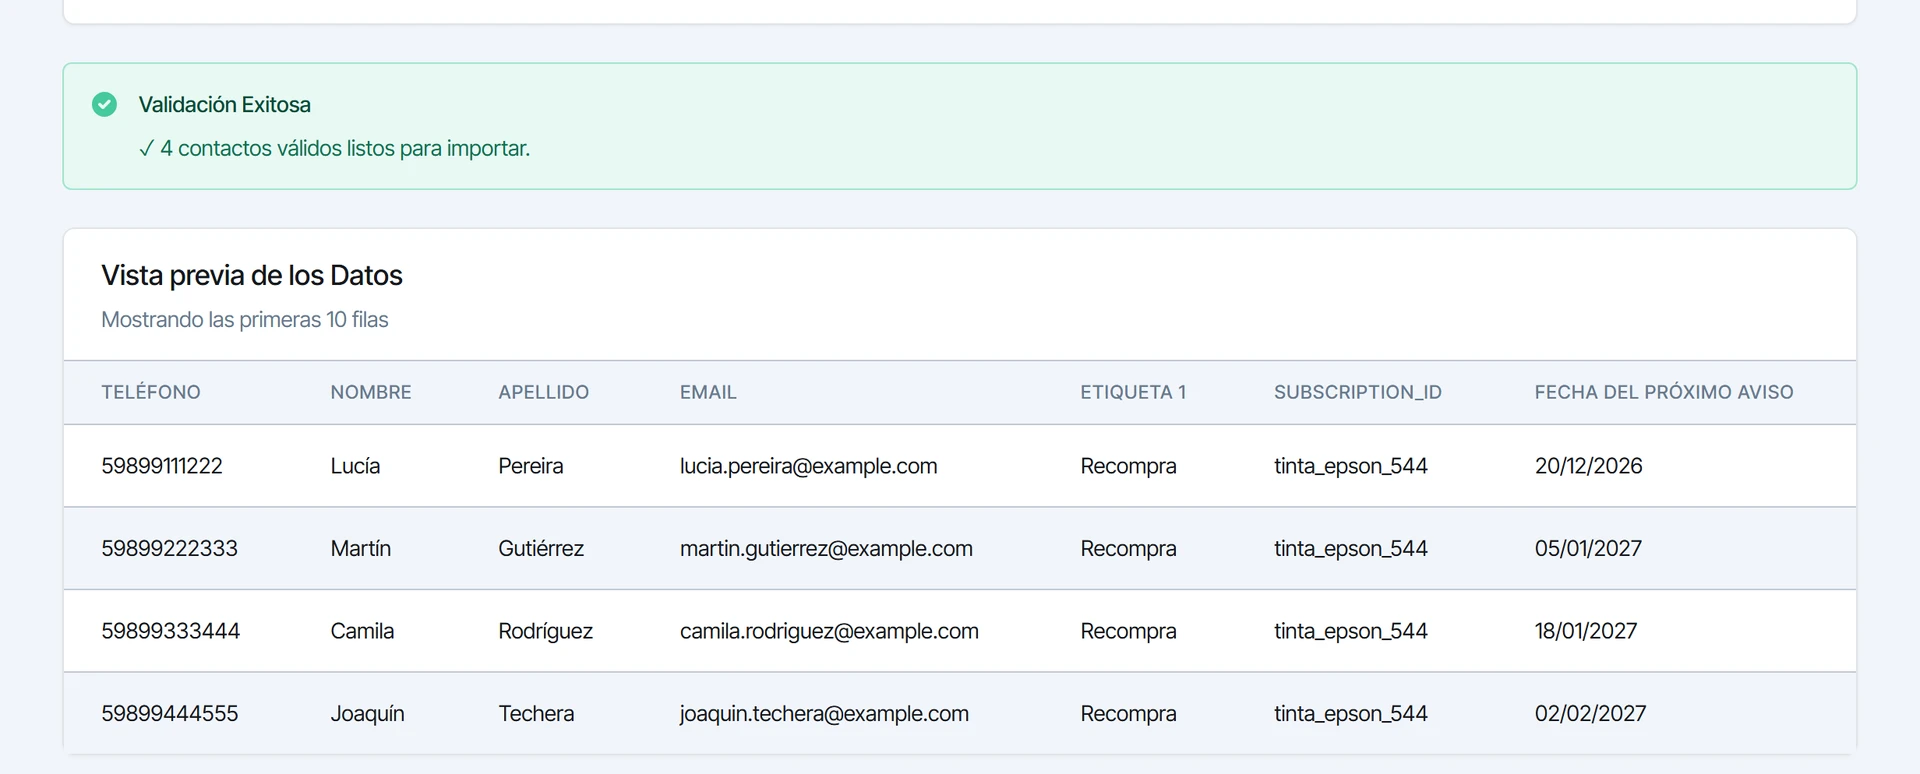Select the date 20/12/2026
1920x774 pixels.
point(1589,466)
